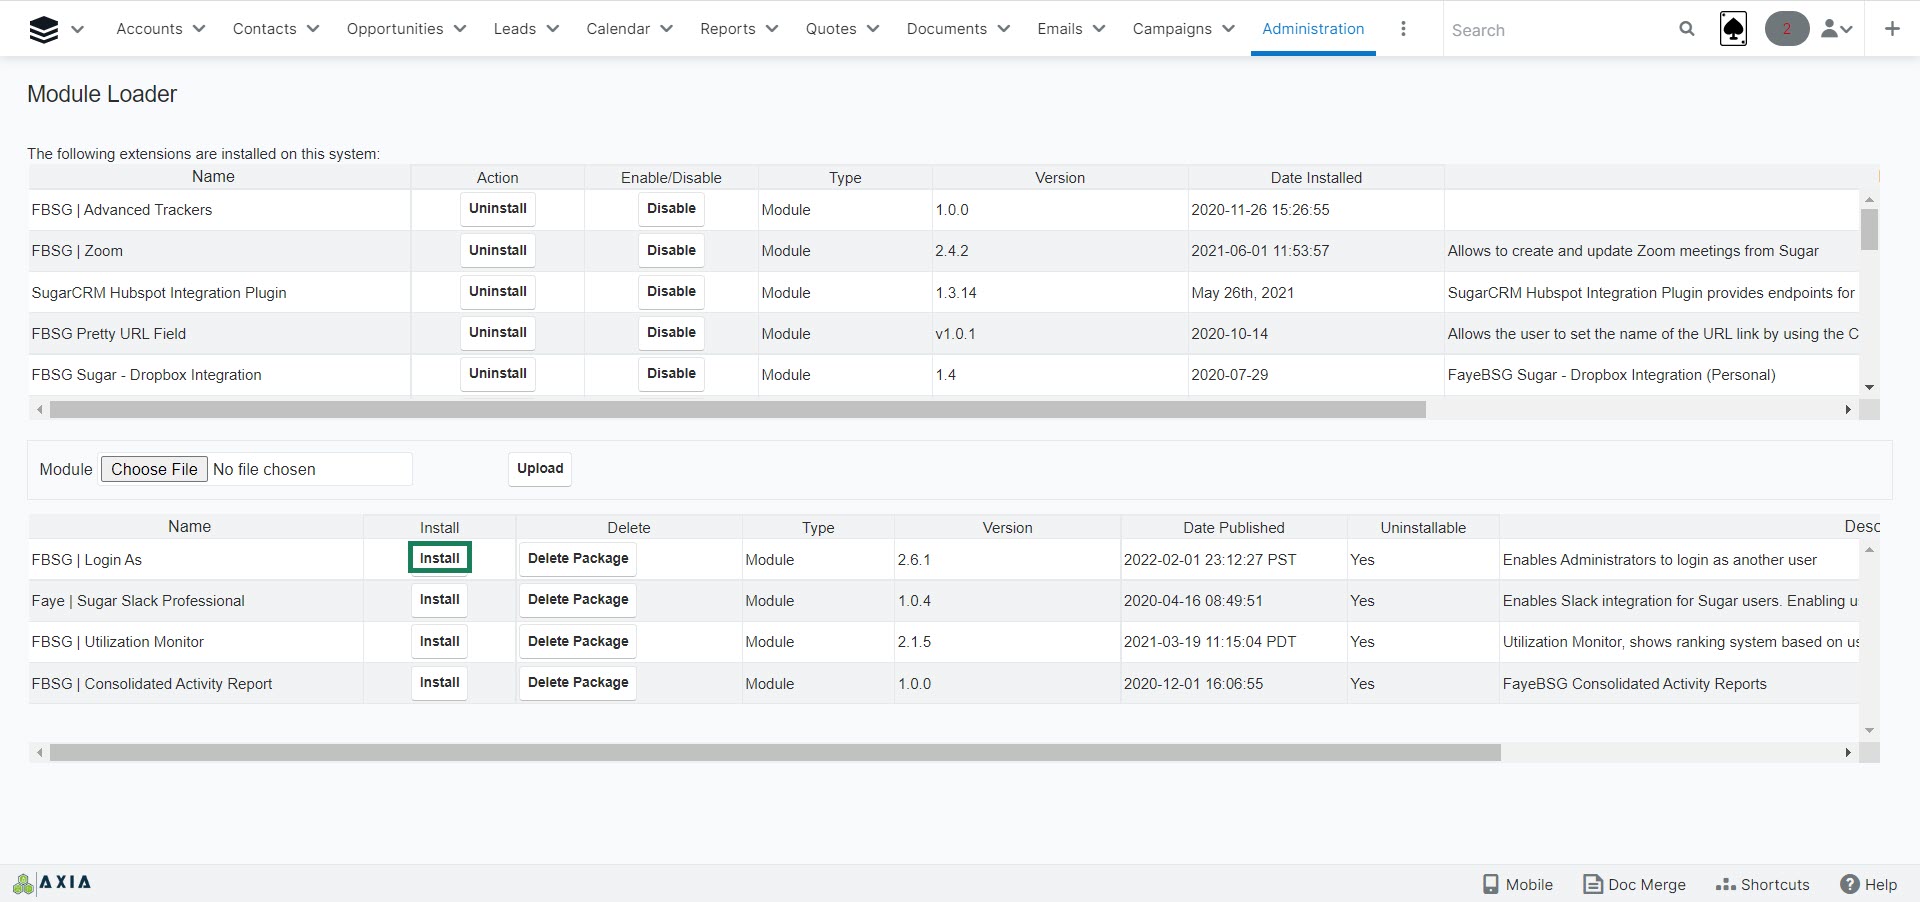Click the SugarCRM cube logo icon
Image resolution: width=1920 pixels, height=902 pixels.
pos(44,30)
